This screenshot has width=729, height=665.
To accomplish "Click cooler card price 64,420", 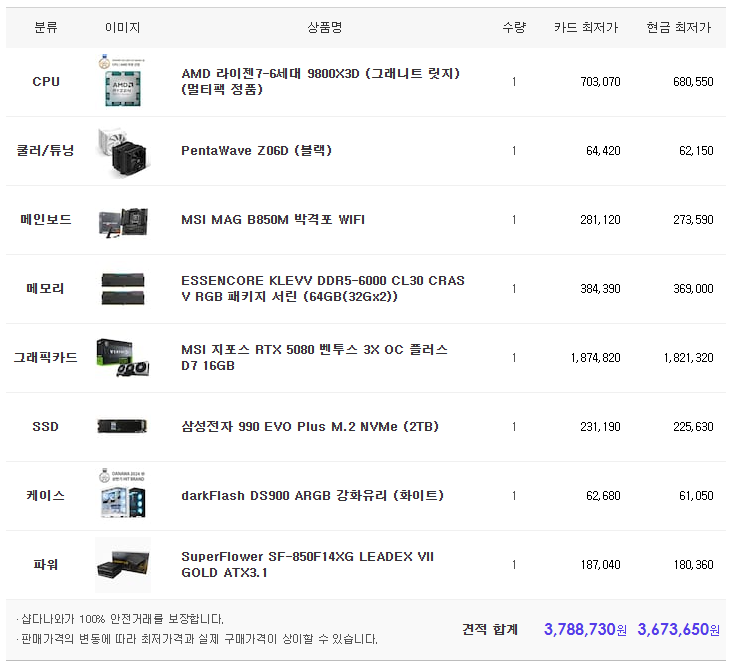I will 603,151.
